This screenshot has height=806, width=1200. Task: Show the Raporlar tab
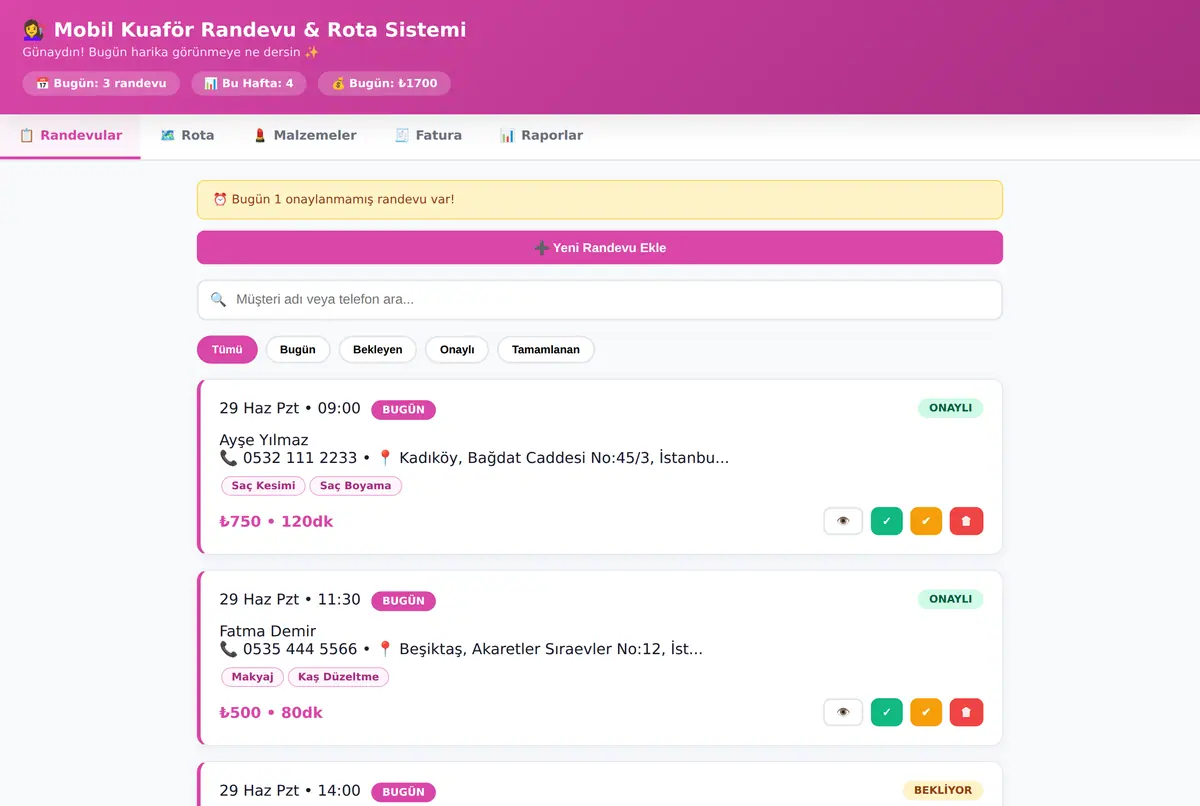(x=541, y=136)
